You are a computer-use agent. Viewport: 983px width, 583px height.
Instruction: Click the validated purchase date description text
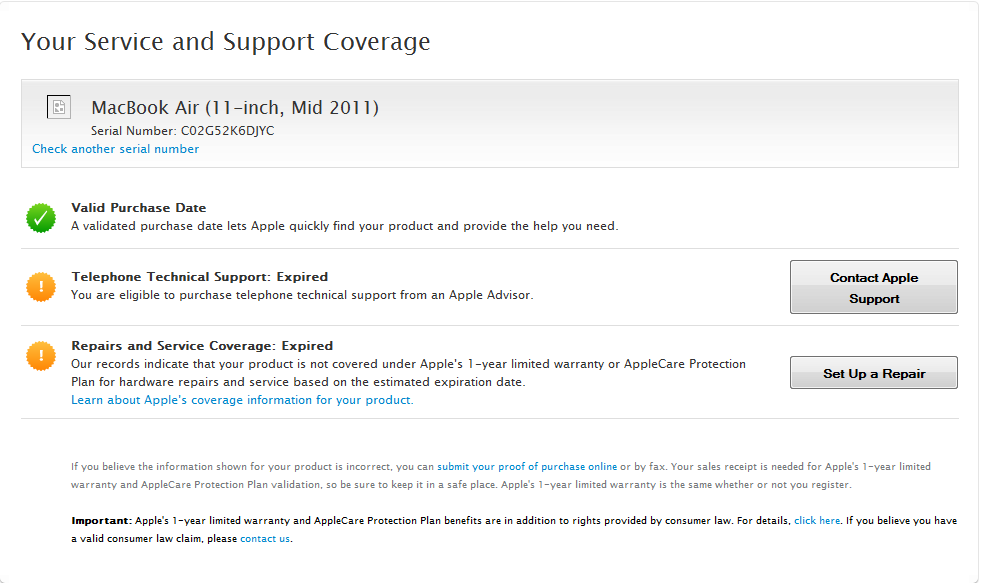(344, 226)
